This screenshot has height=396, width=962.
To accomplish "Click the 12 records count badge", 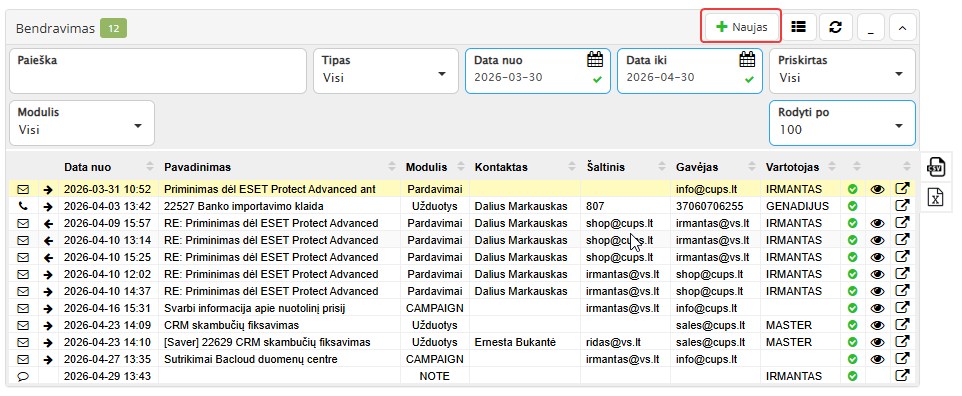I will pyautogui.click(x=114, y=28).
